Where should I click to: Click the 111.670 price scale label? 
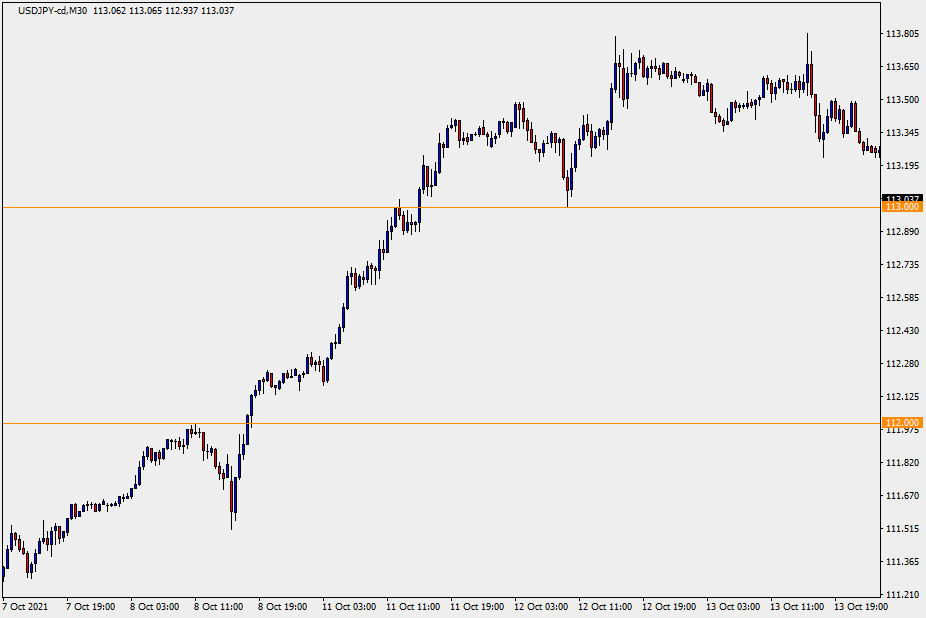tap(902, 496)
